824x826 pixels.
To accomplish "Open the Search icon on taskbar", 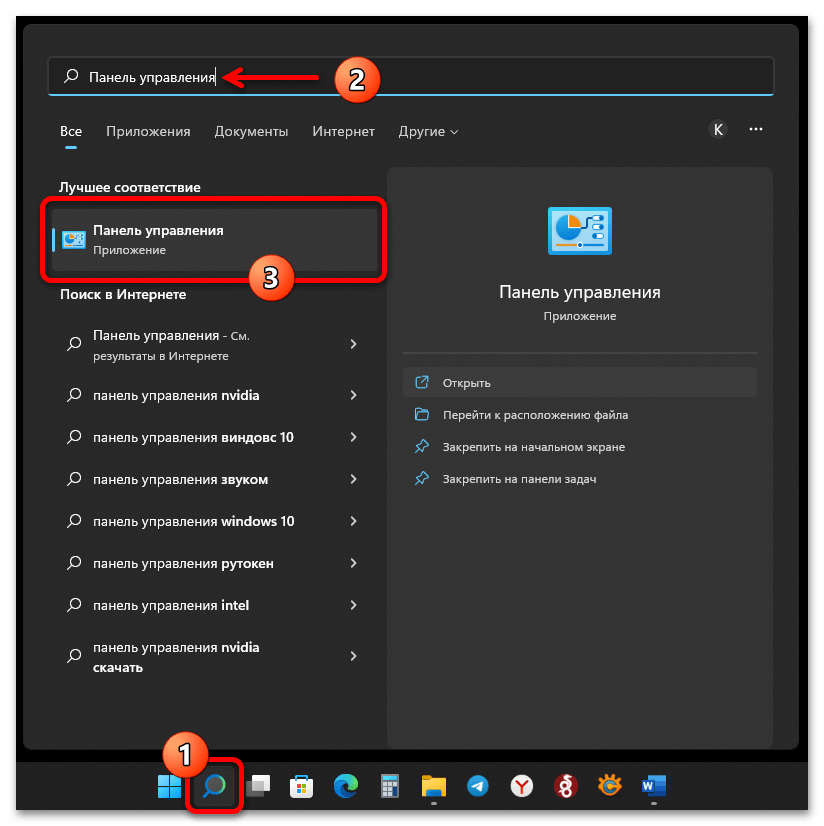I will click(x=214, y=786).
